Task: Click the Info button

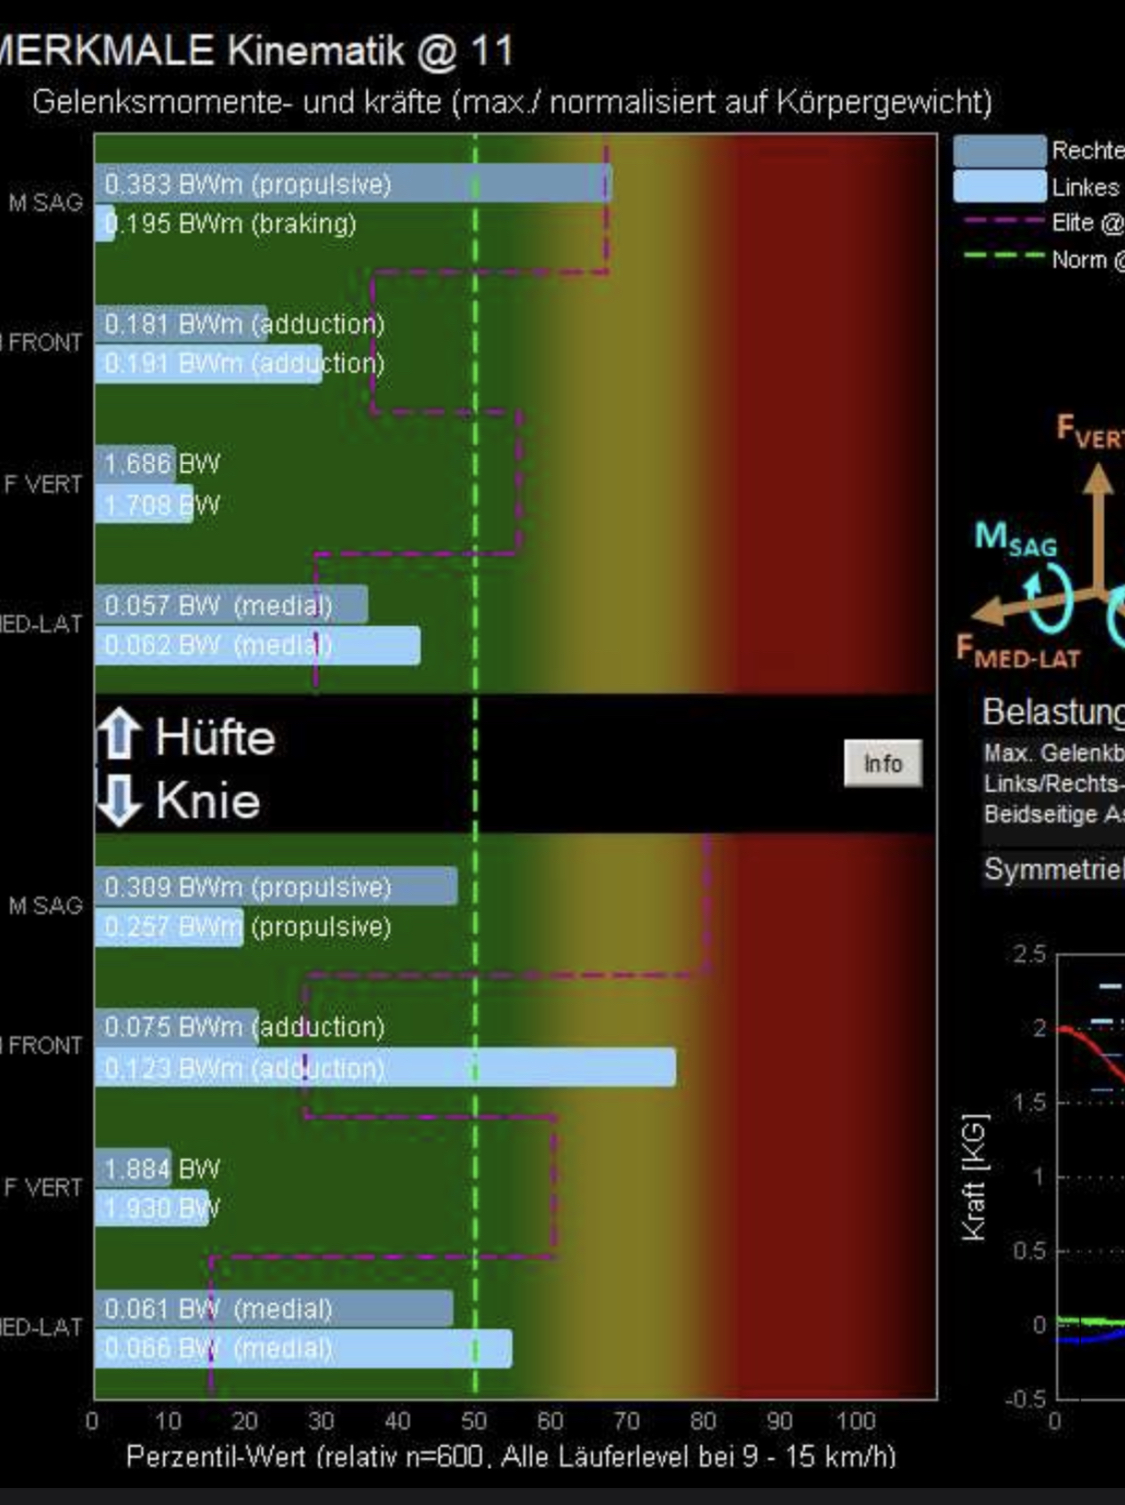Action: (x=882, y=764)
